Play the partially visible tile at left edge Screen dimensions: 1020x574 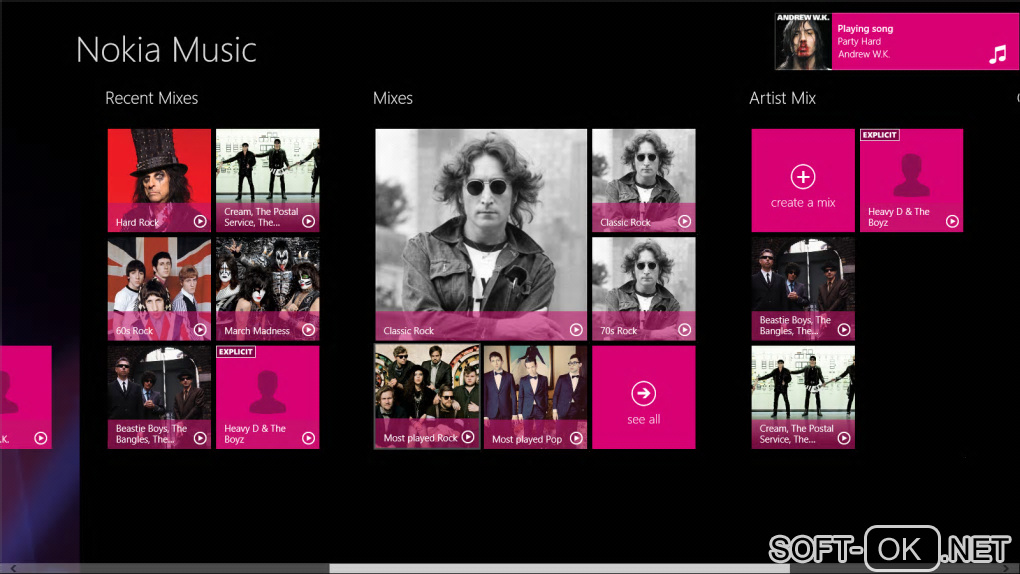pos(40,438)
